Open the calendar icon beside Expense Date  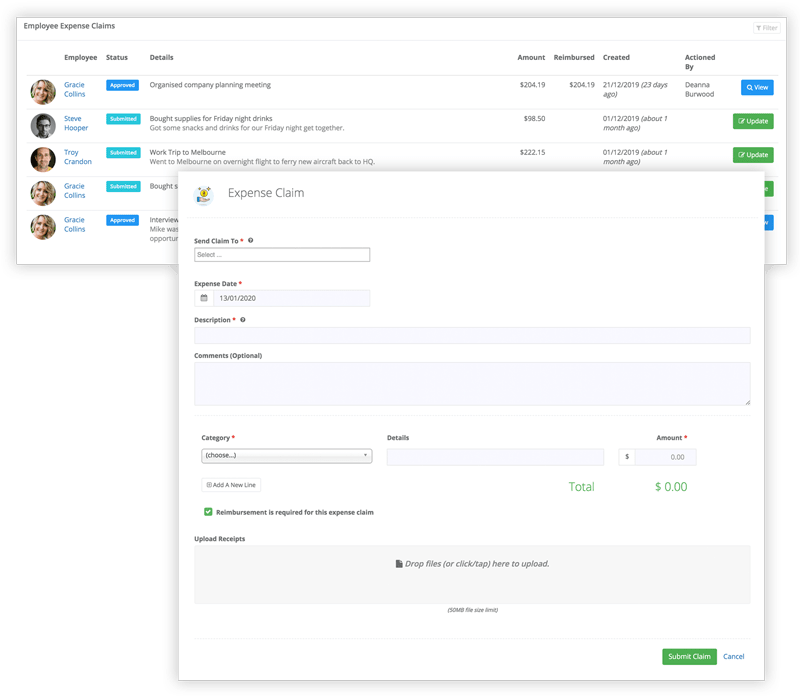click(x=204, y=297)
